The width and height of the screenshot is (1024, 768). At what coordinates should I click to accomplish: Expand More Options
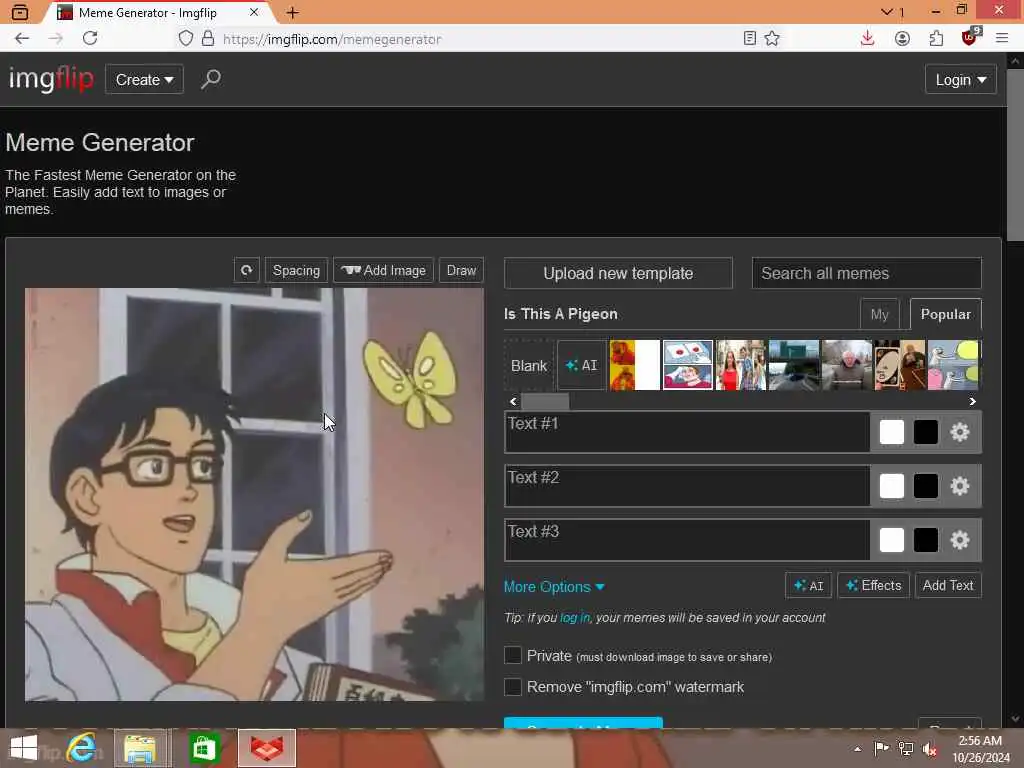[x=554, y=586]
